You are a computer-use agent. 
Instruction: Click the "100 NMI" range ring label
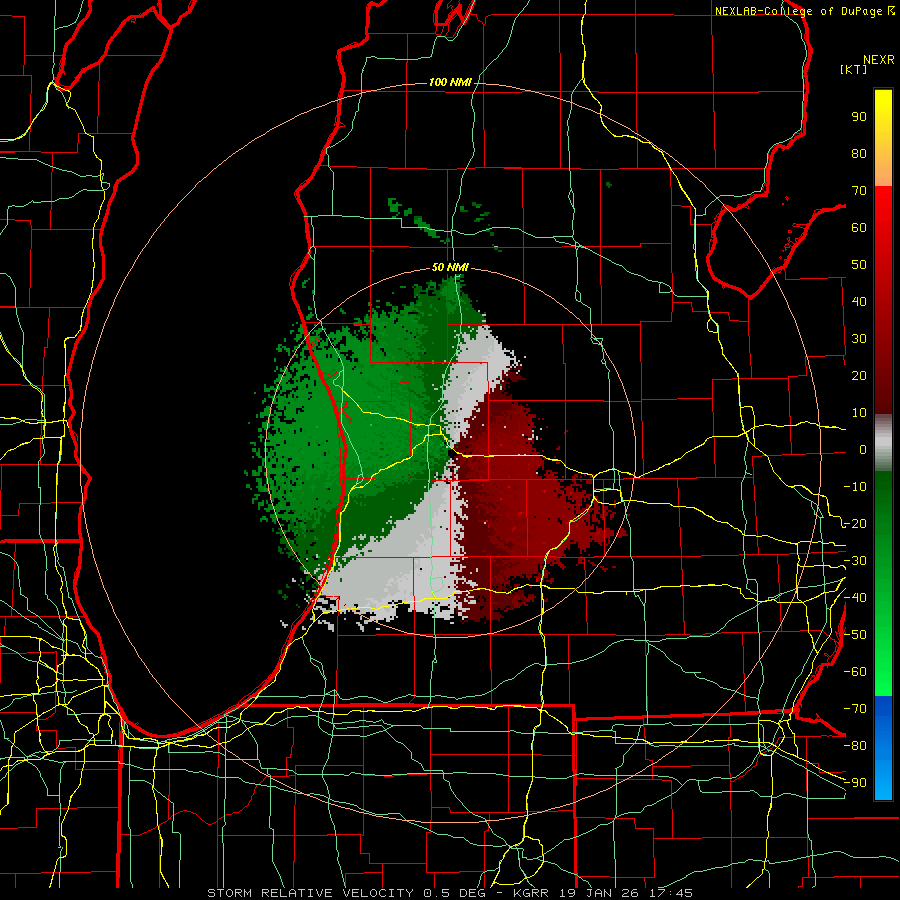pos(450,83)
